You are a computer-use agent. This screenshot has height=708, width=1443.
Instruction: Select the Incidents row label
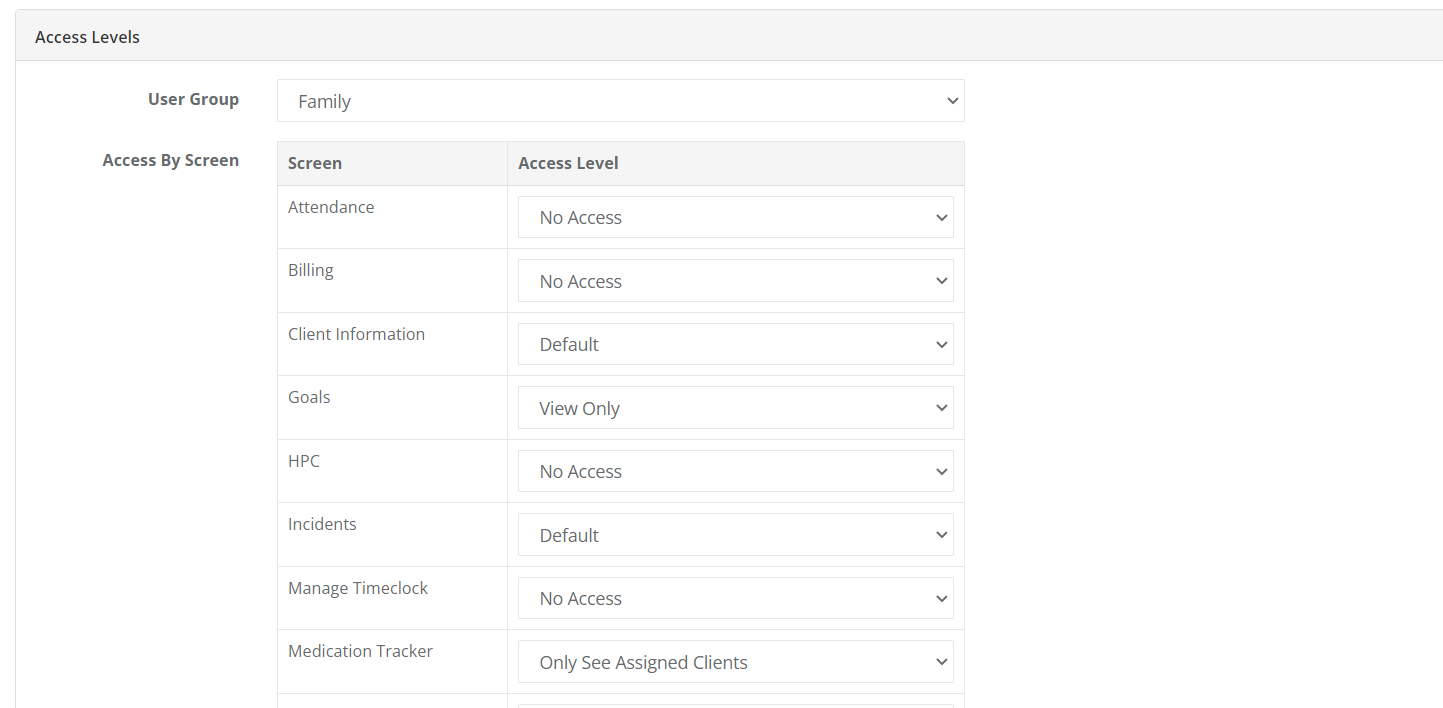point(322,524)
